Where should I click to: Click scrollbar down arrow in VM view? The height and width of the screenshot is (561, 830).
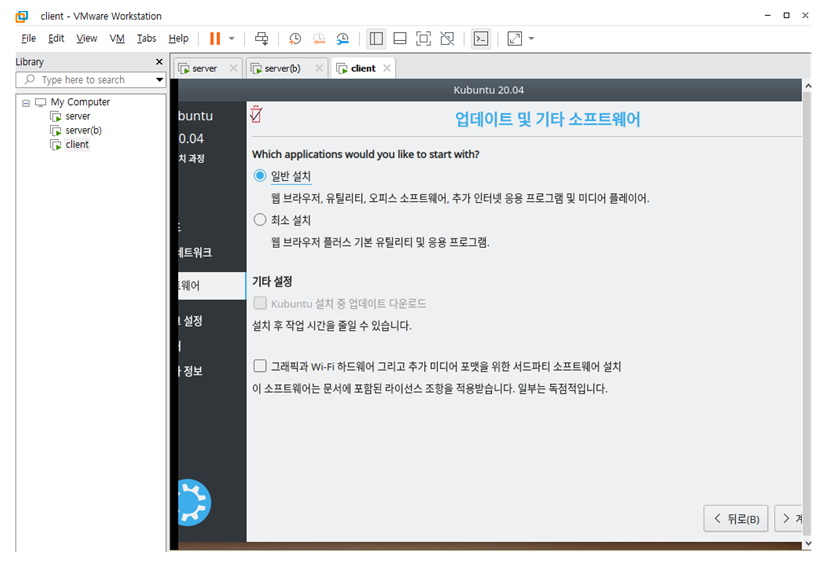[x=808, y=544]
